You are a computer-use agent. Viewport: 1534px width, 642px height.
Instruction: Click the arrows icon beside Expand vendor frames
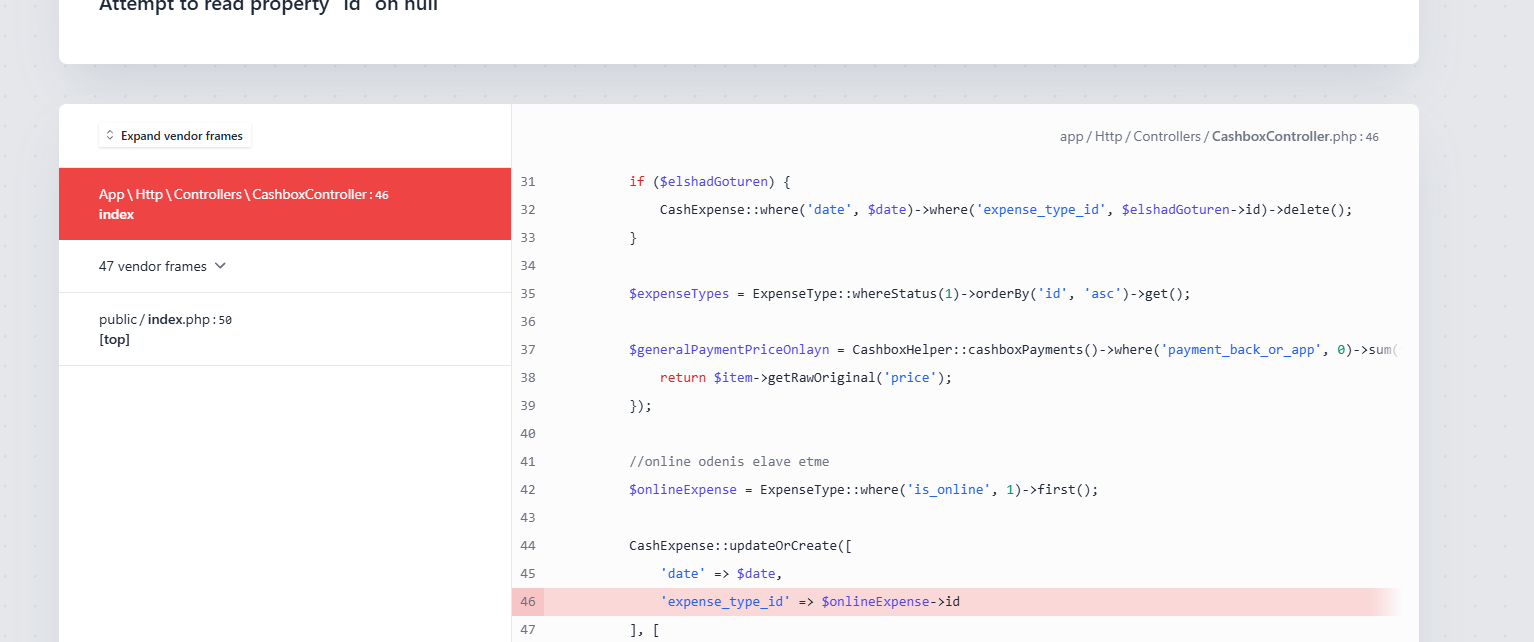(110, 135)
